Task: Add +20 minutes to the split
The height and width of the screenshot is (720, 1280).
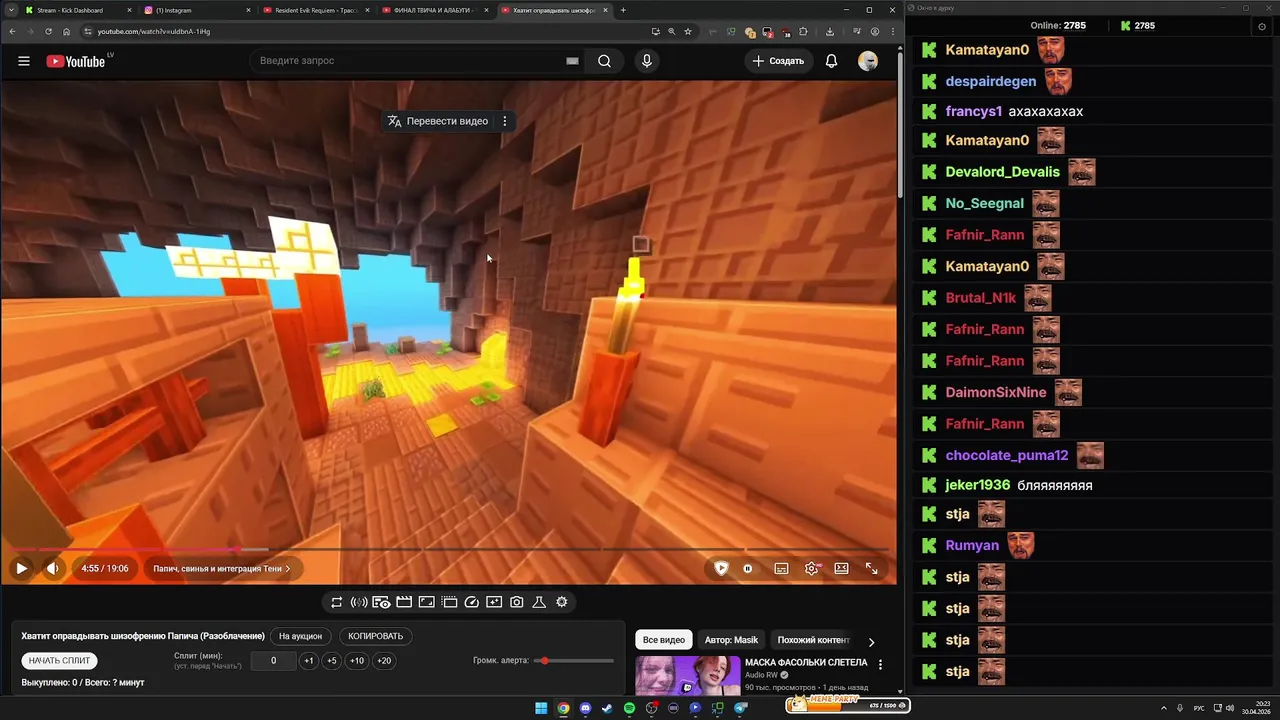Action: coord(384,661)
